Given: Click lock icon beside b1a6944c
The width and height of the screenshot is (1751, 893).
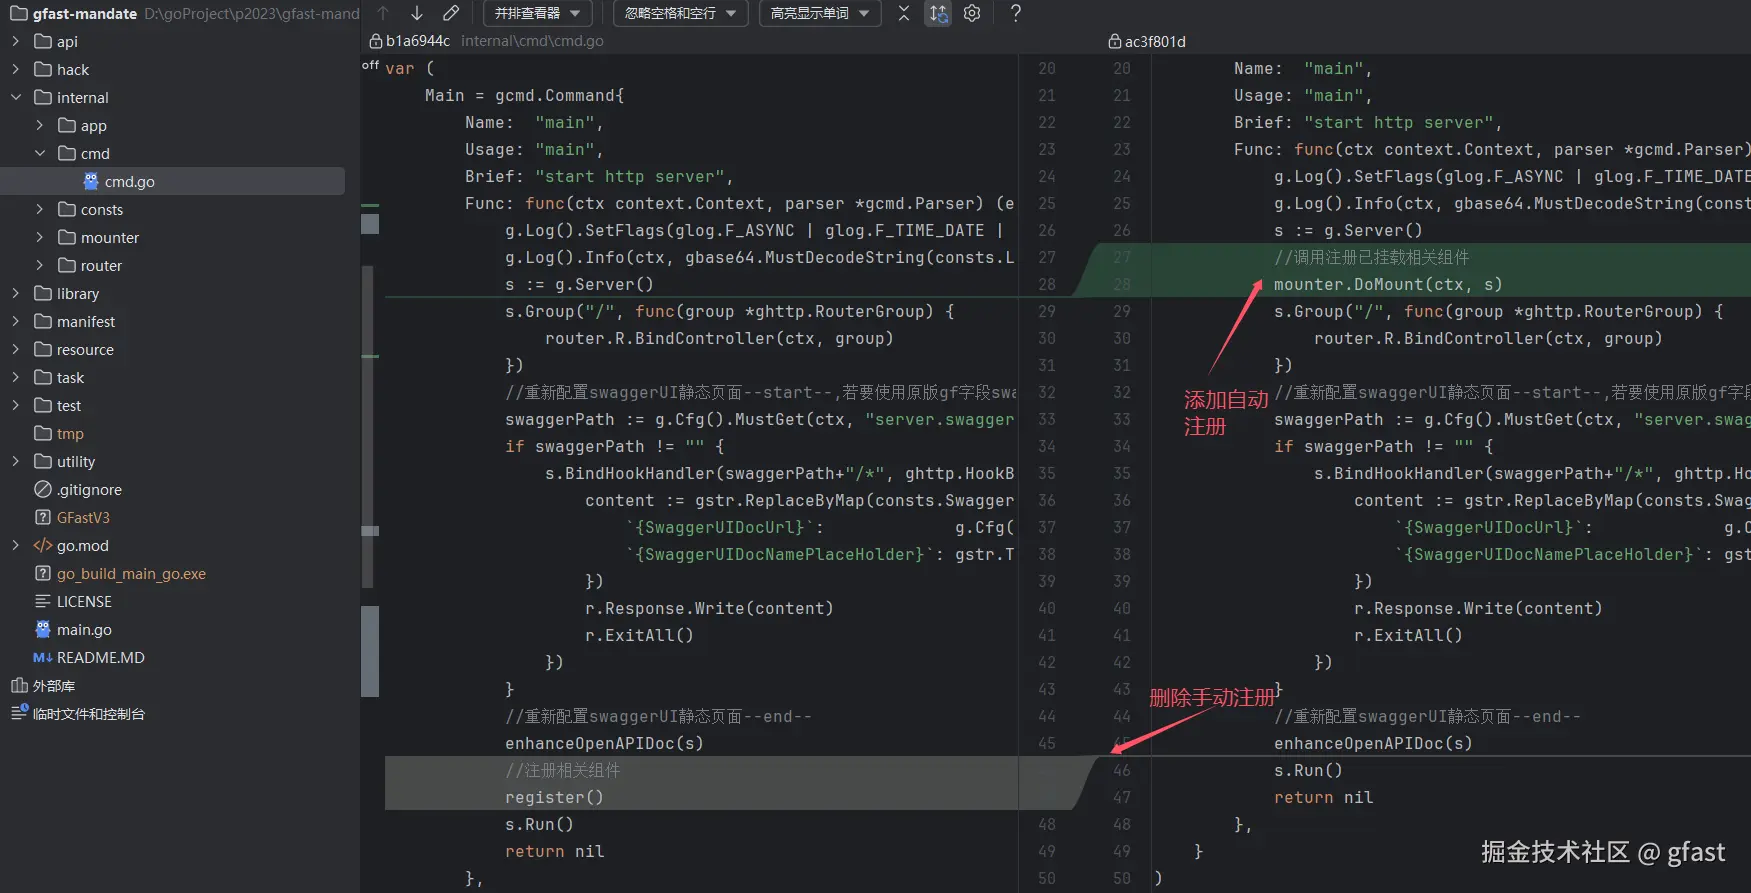Looking at the screenshot, I should pyautogui.click(x=376, y=41).
